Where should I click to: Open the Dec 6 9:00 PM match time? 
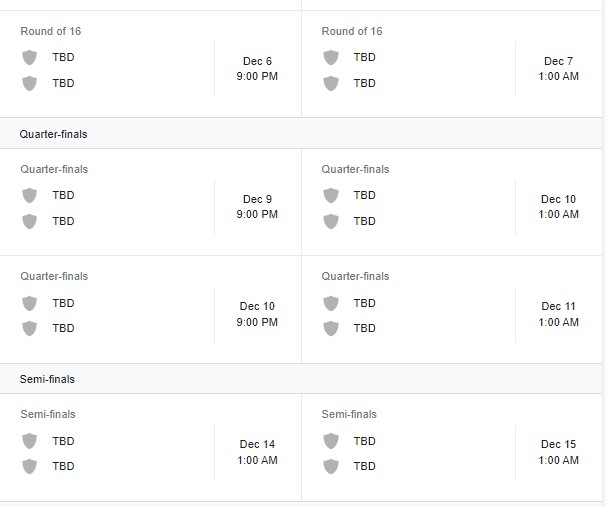coord(257,69)
